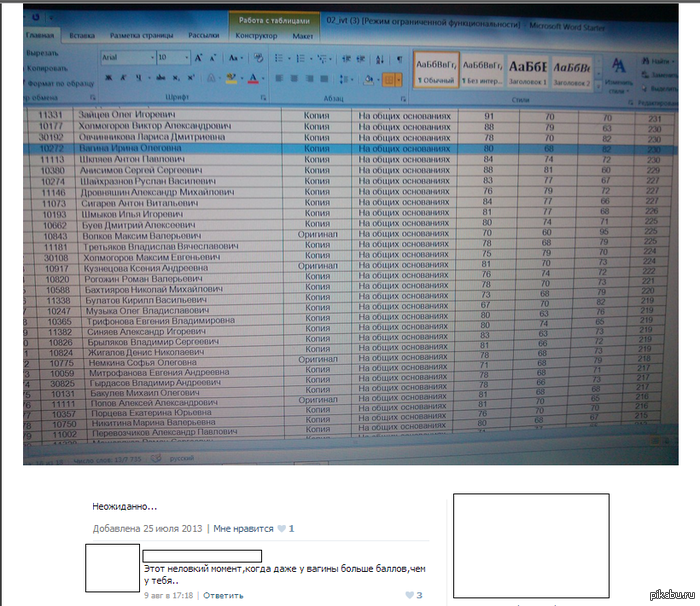
Task: Click the Ответить reply link
Action: 223,595
